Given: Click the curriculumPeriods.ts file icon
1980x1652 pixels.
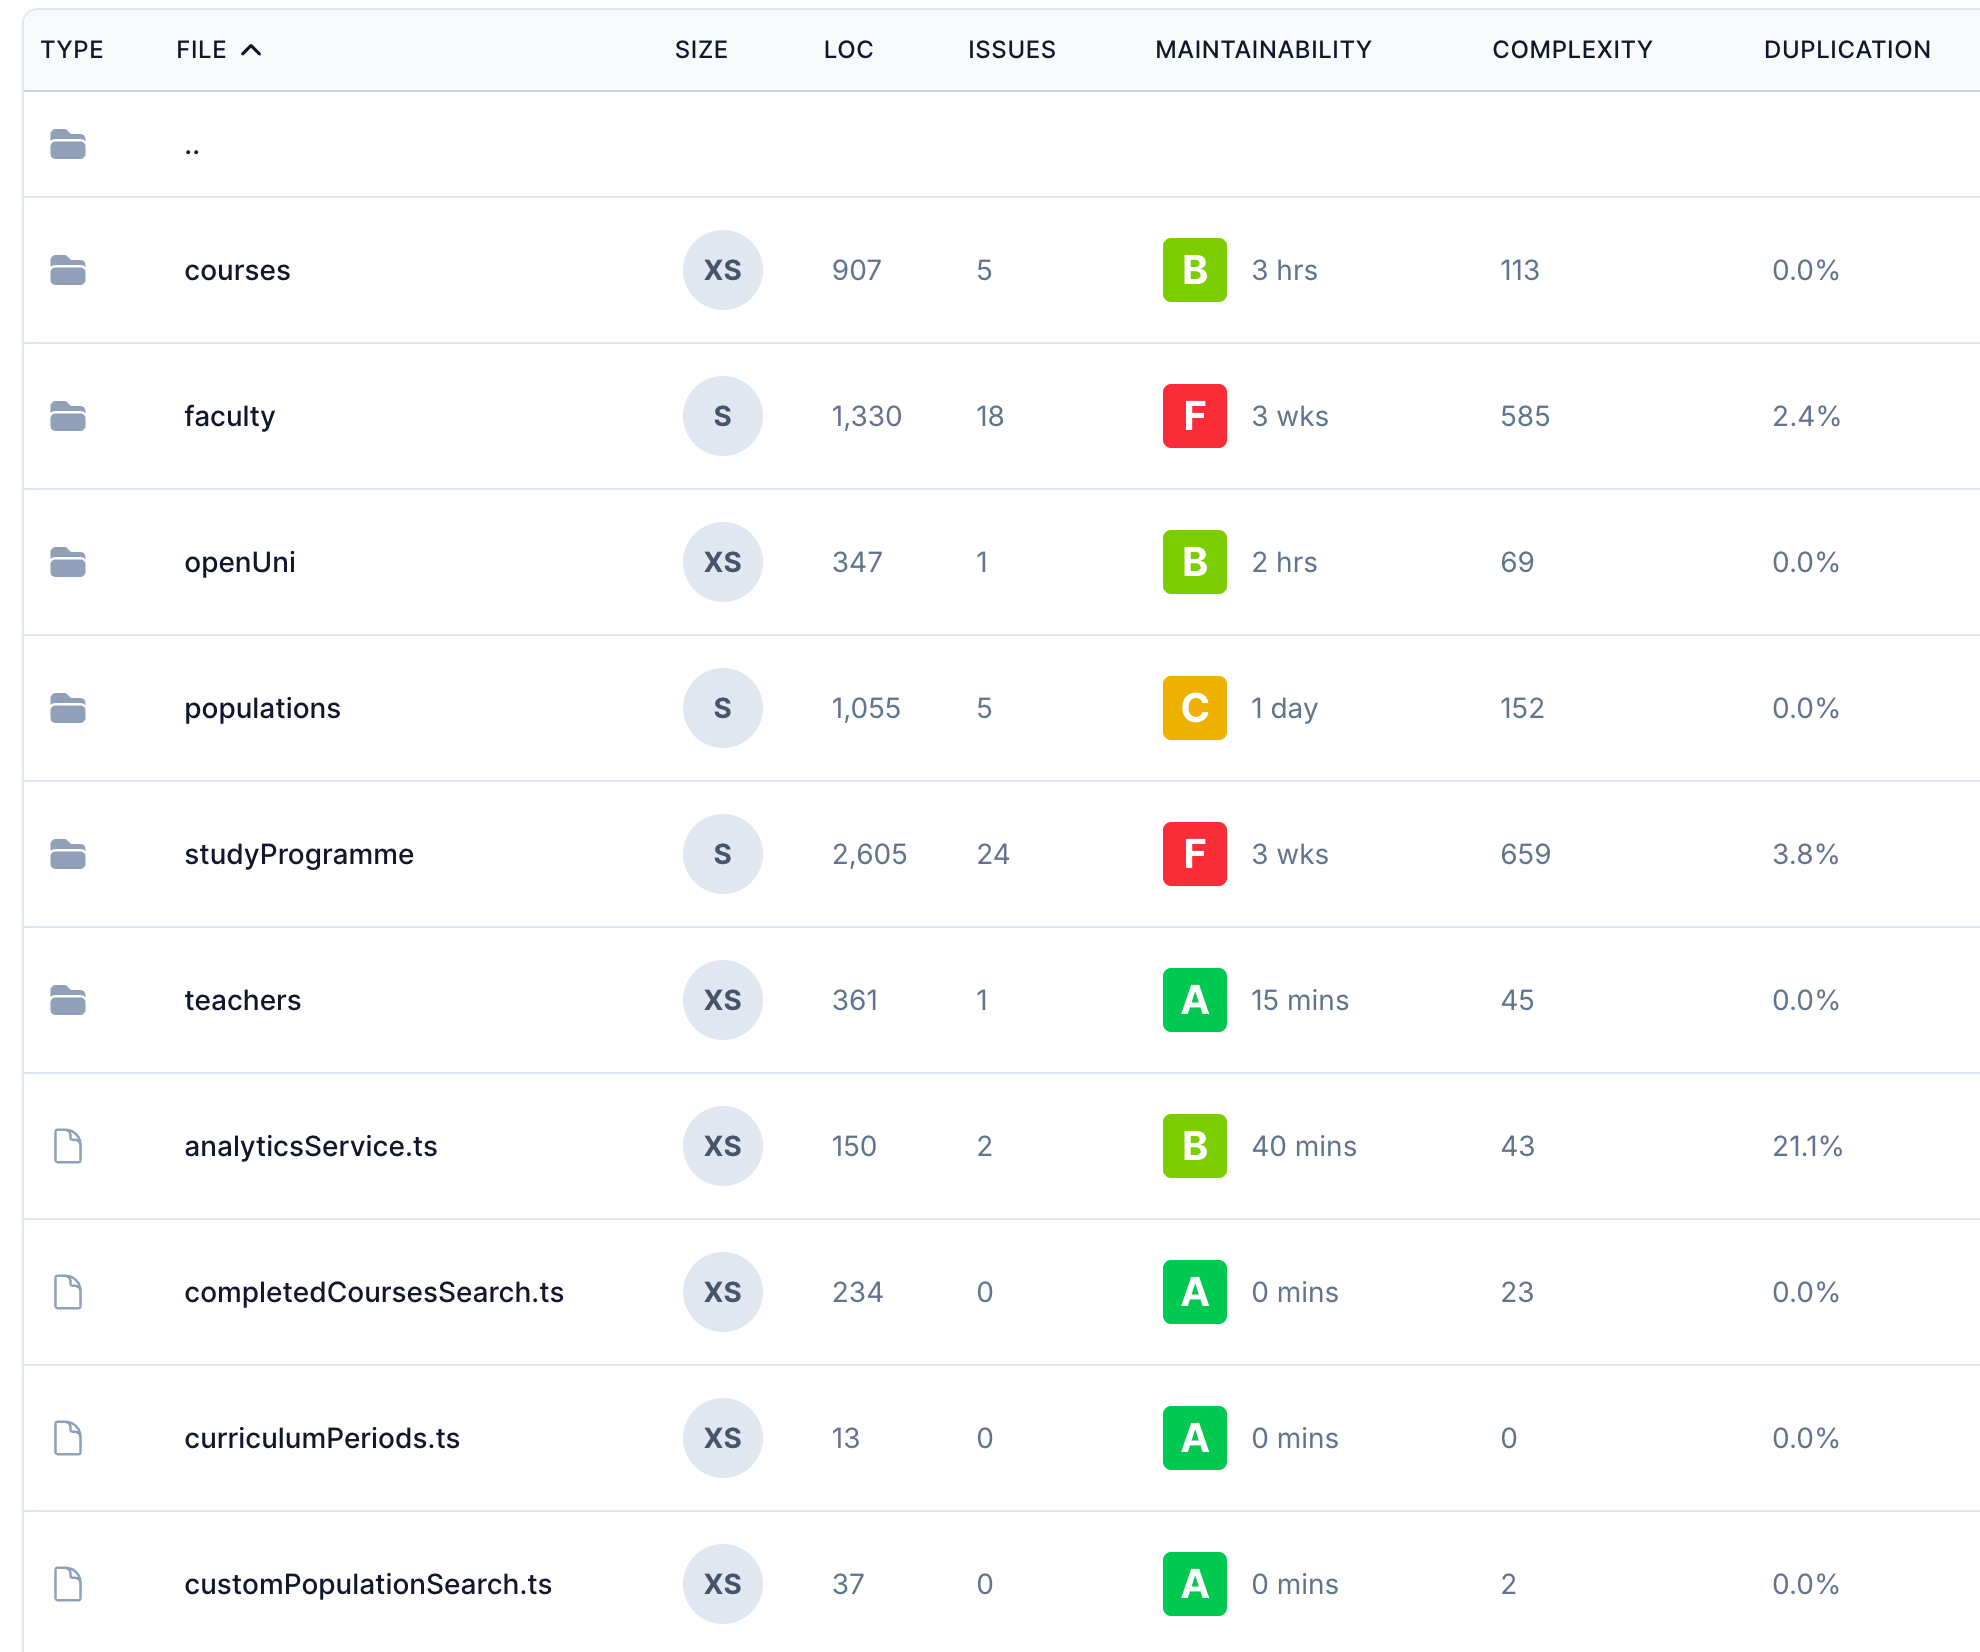Looking at the screenshot, I should 68,1438.
